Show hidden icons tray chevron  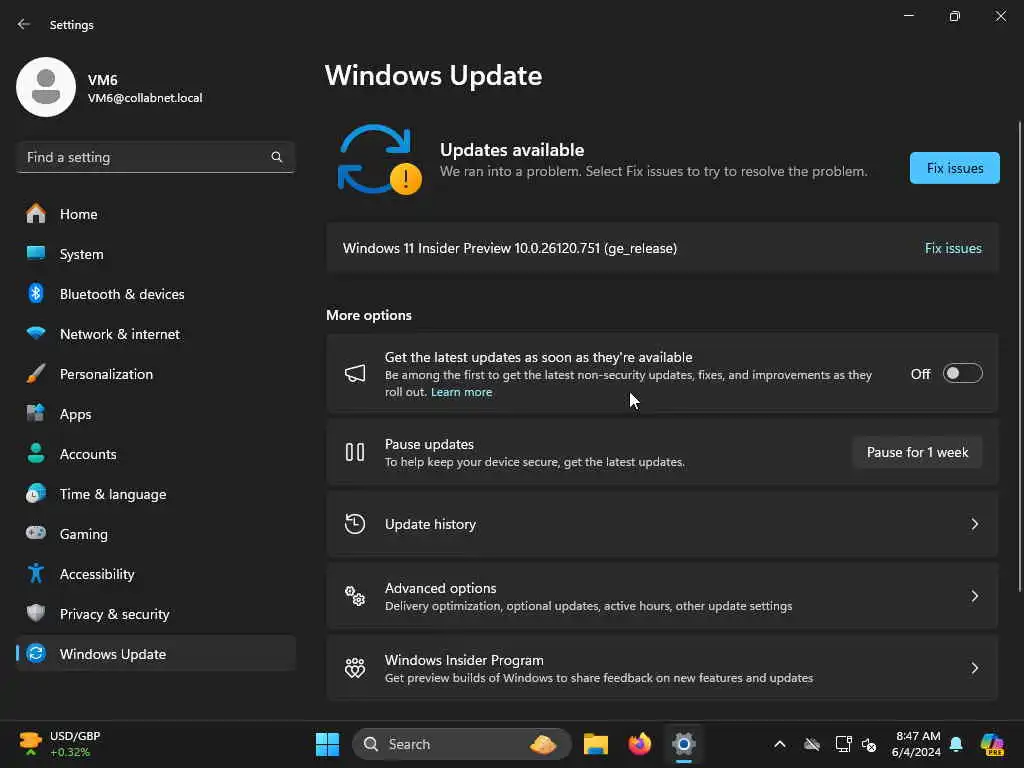(780, 744)
